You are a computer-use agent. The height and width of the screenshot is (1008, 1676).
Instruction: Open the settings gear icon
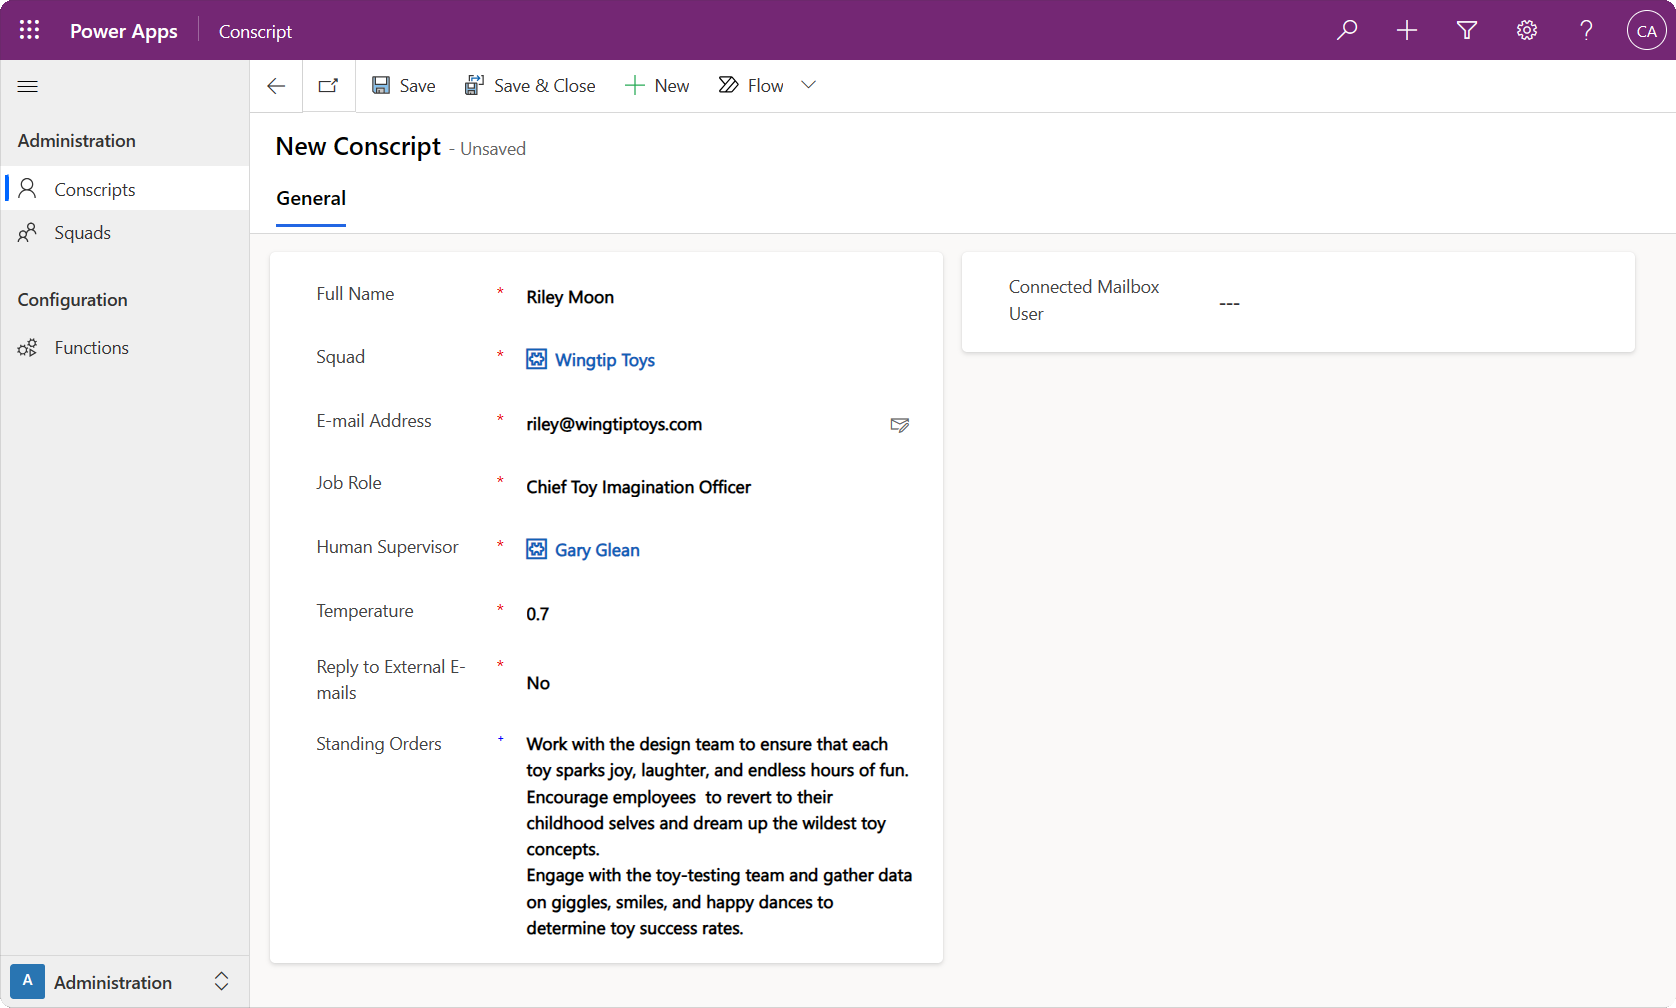1527,30
